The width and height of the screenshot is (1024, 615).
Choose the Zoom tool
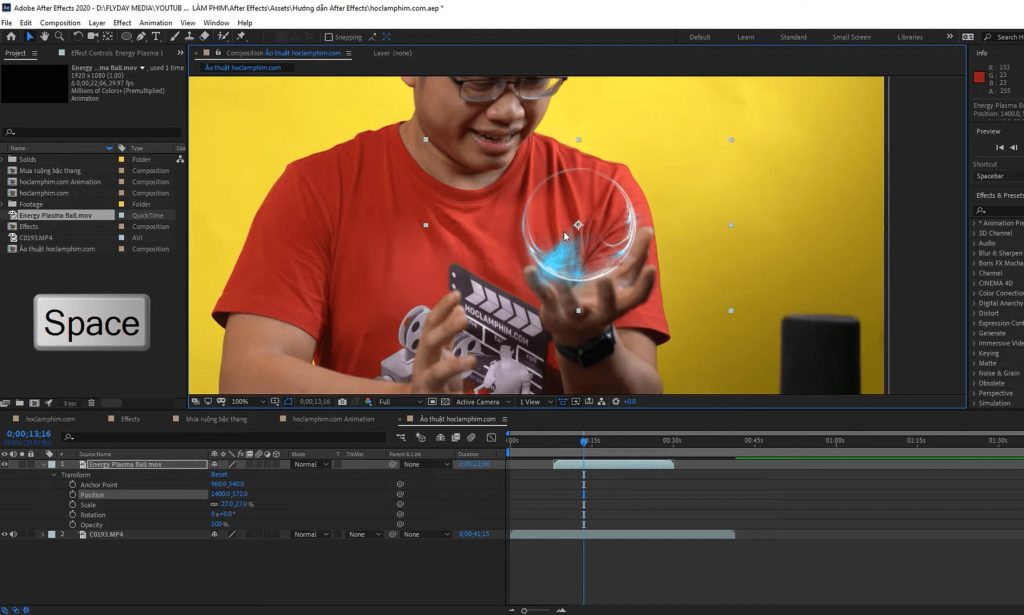click(57, 36)
